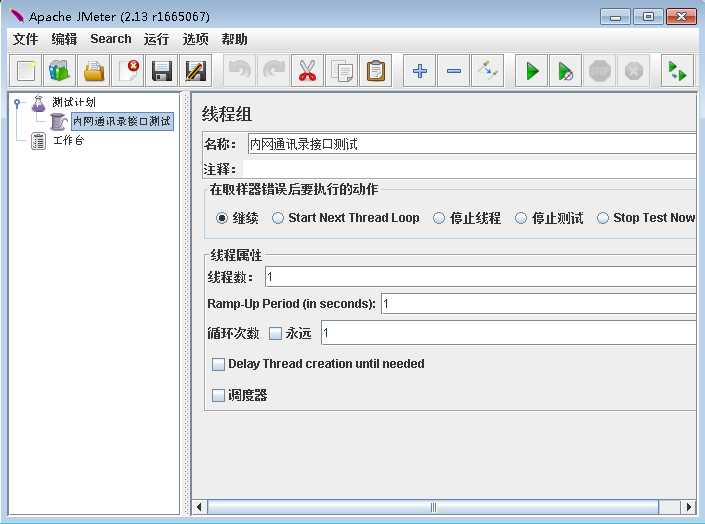This screenshot has height=524, width=705.
Task: Check the 永远 loop forever checkbox
Action: (x=275, y=333)
